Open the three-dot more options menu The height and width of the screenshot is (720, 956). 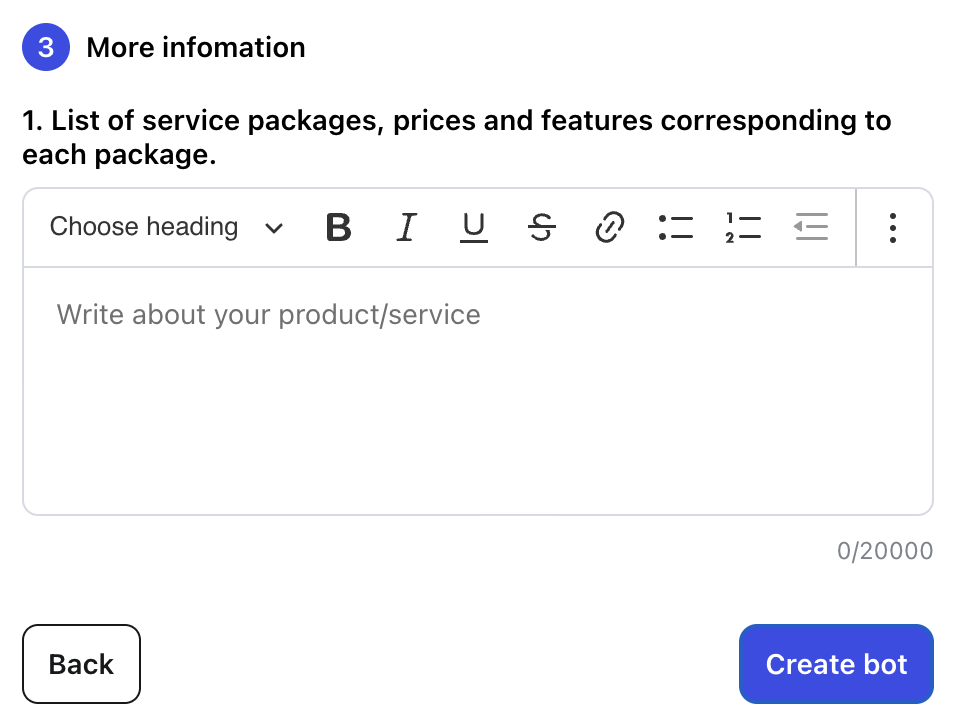click(x=893, y=228)
